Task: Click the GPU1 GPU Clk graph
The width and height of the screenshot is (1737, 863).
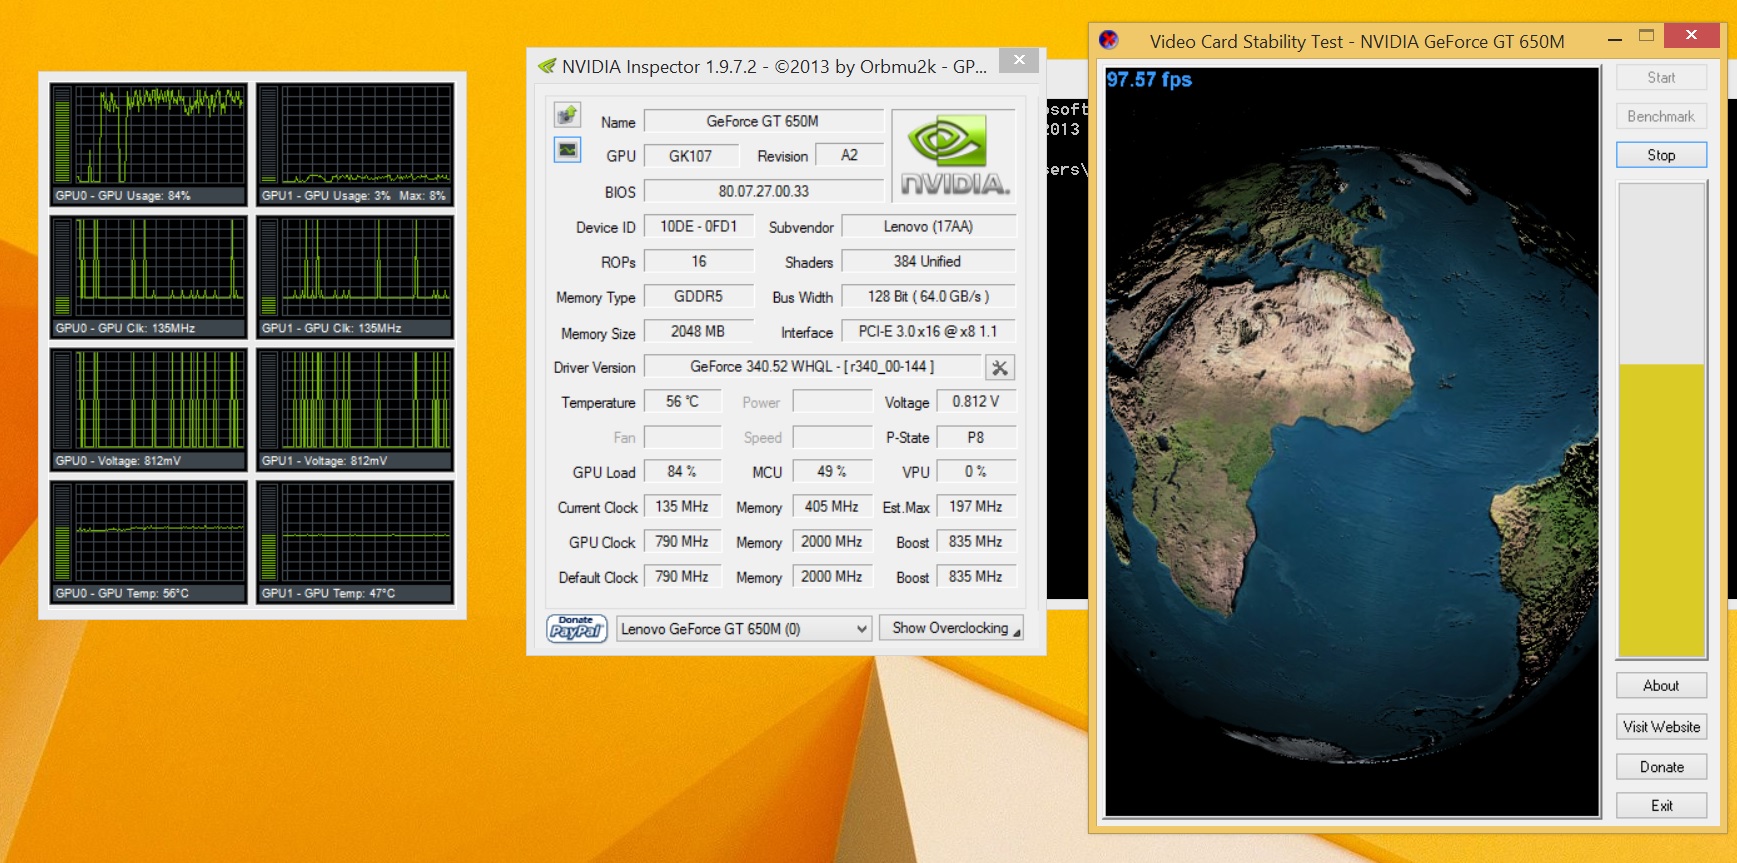Action: click(x=355, y=277)
